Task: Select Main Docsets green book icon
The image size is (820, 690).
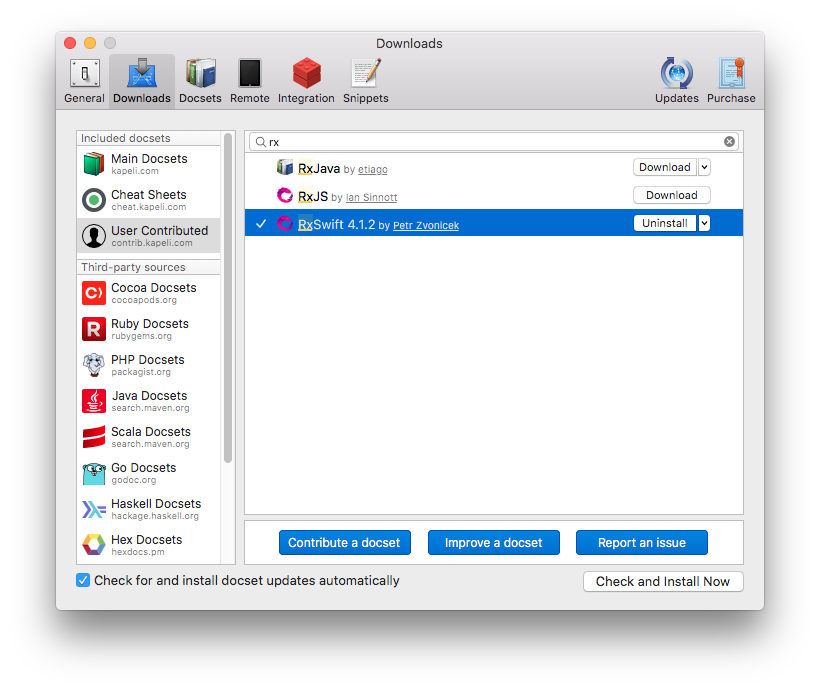Action: tap(94, 164)
